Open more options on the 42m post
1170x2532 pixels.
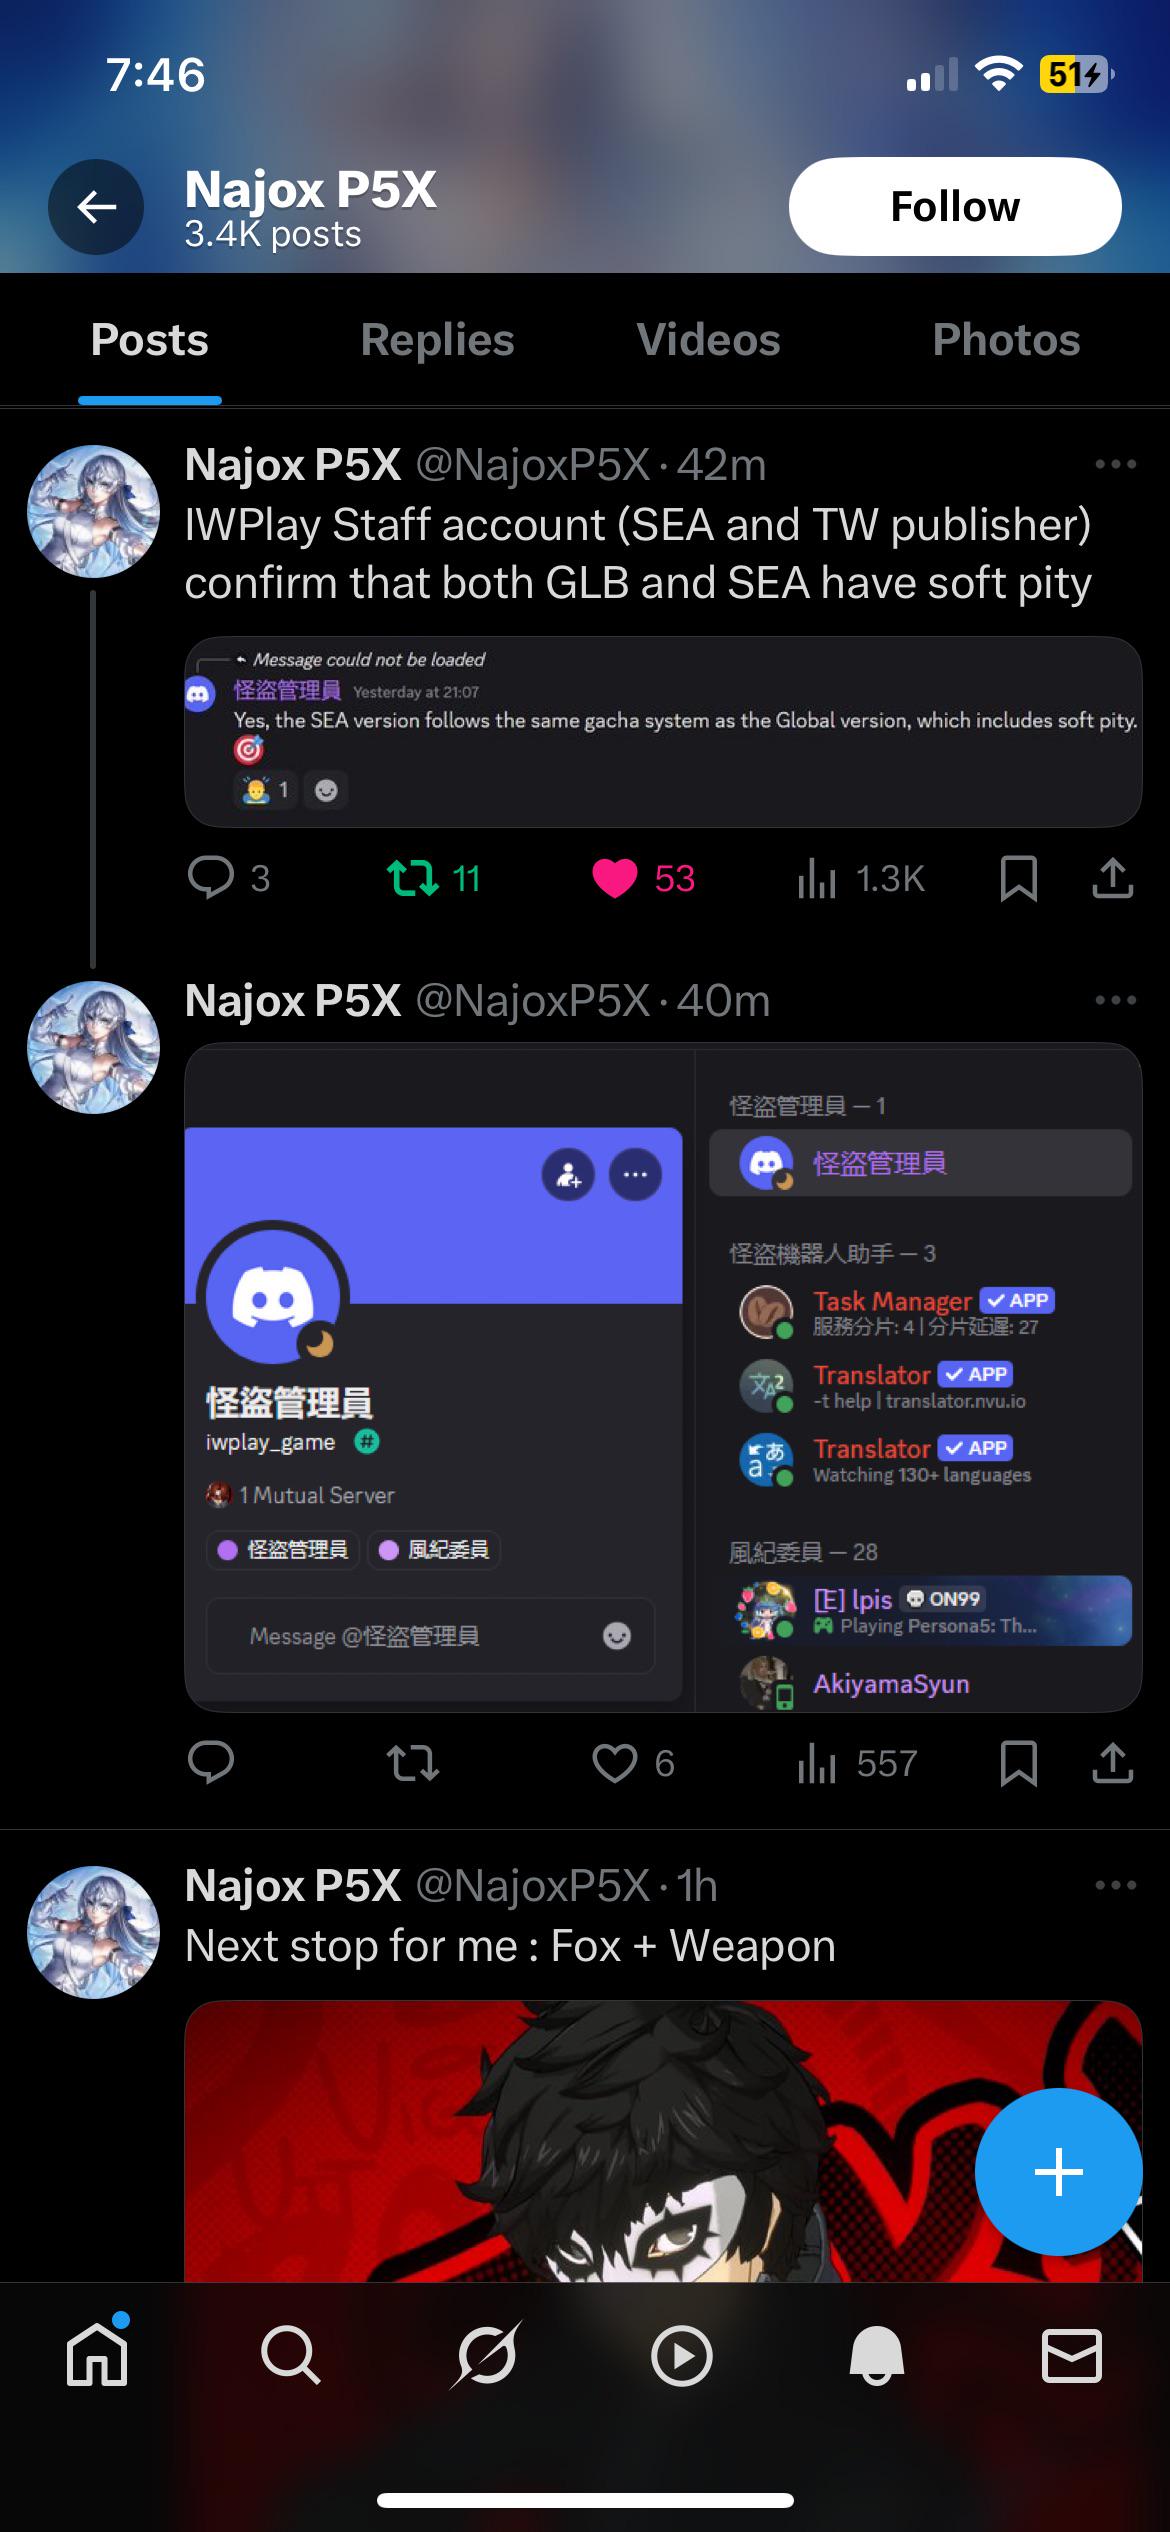coord(1115,464)
